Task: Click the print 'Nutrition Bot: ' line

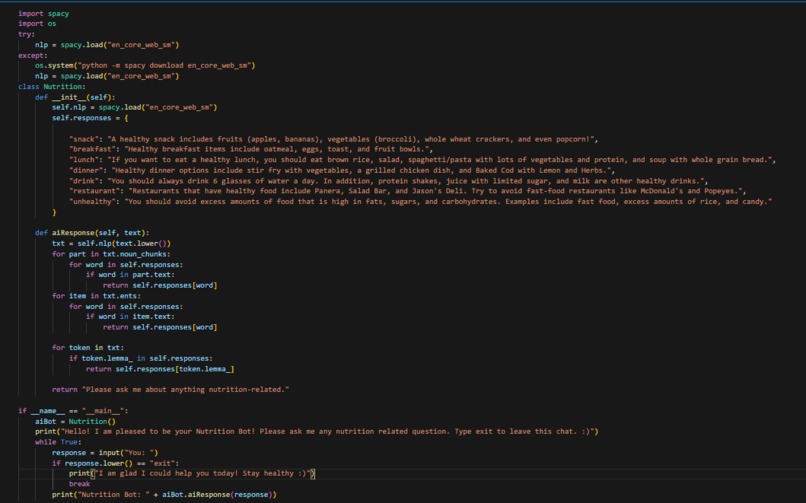Action: pyautogui.click(x=164, y=494)
